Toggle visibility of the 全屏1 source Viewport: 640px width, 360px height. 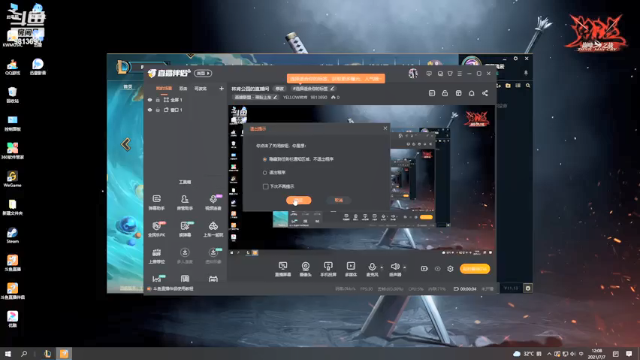point(150,100)
